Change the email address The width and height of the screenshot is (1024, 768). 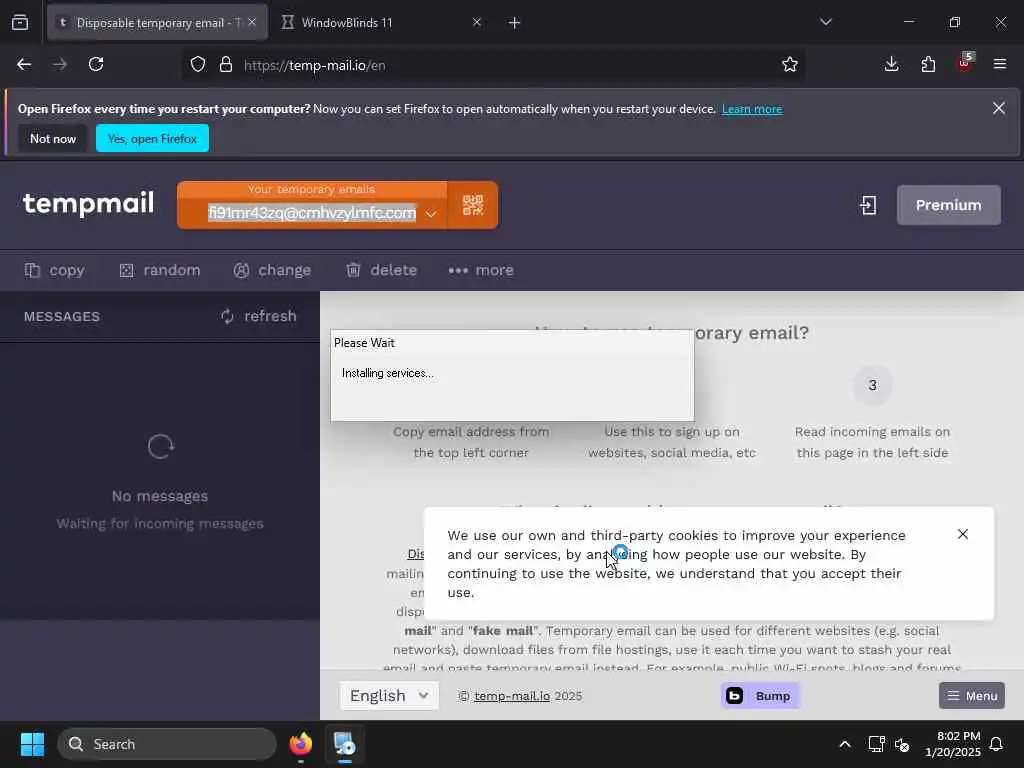tap(272, 270)
